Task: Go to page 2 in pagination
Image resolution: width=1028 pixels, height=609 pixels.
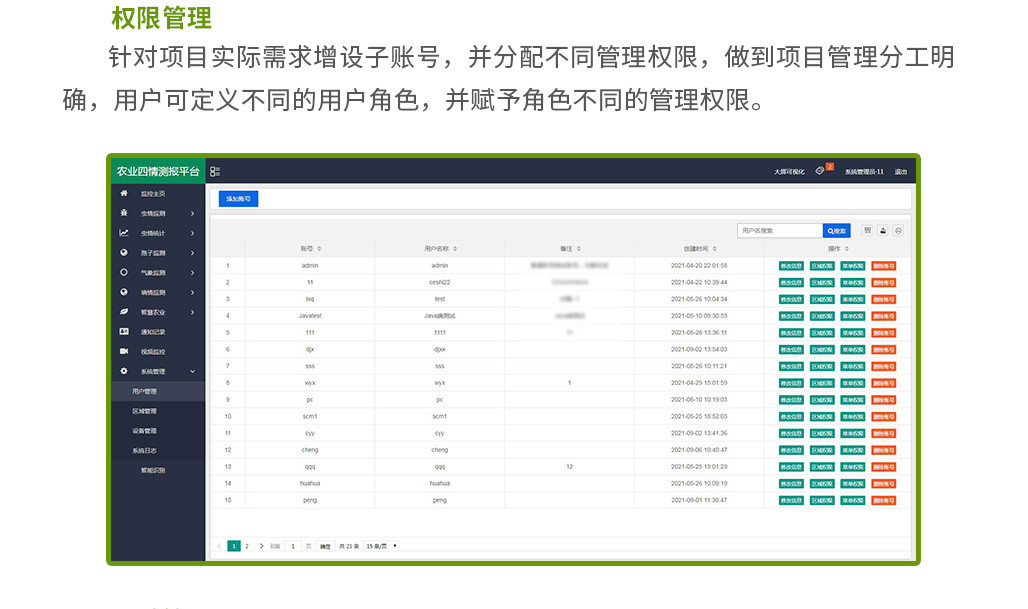Action: point(247,546)
